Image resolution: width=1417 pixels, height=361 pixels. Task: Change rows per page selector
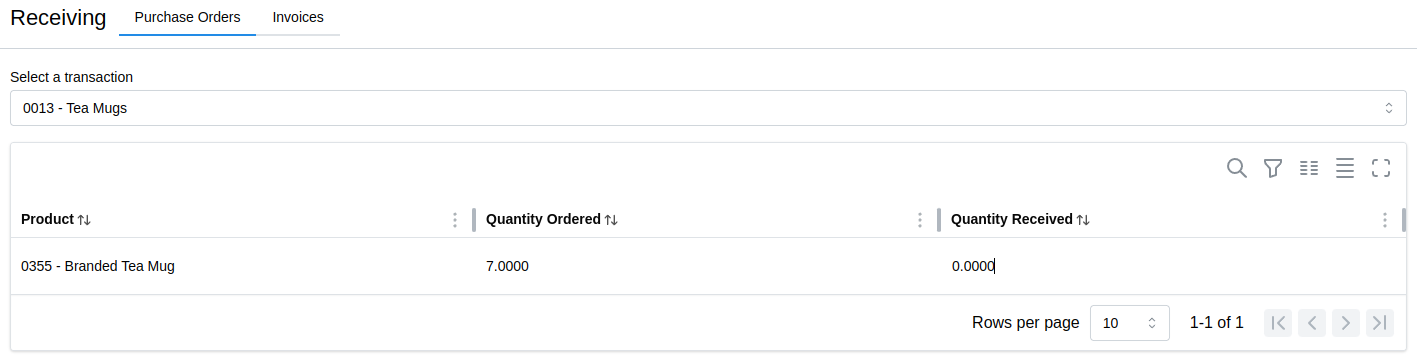1130,323
